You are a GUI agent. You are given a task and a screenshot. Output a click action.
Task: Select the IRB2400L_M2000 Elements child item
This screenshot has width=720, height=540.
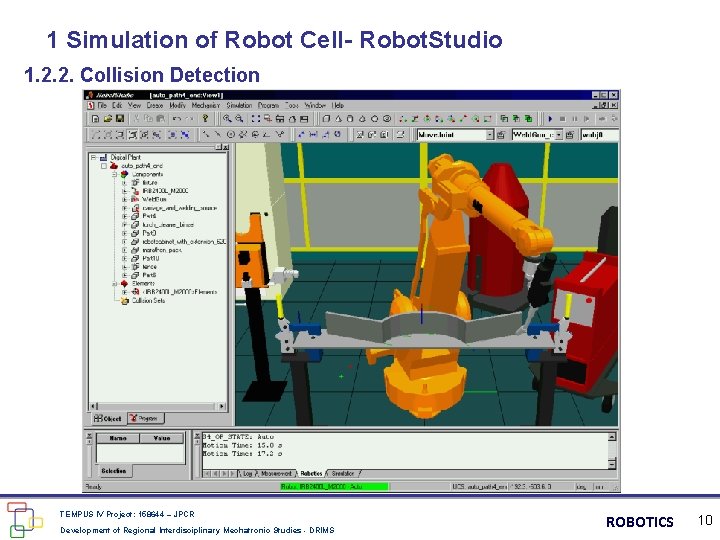click(x=180, y=292)
